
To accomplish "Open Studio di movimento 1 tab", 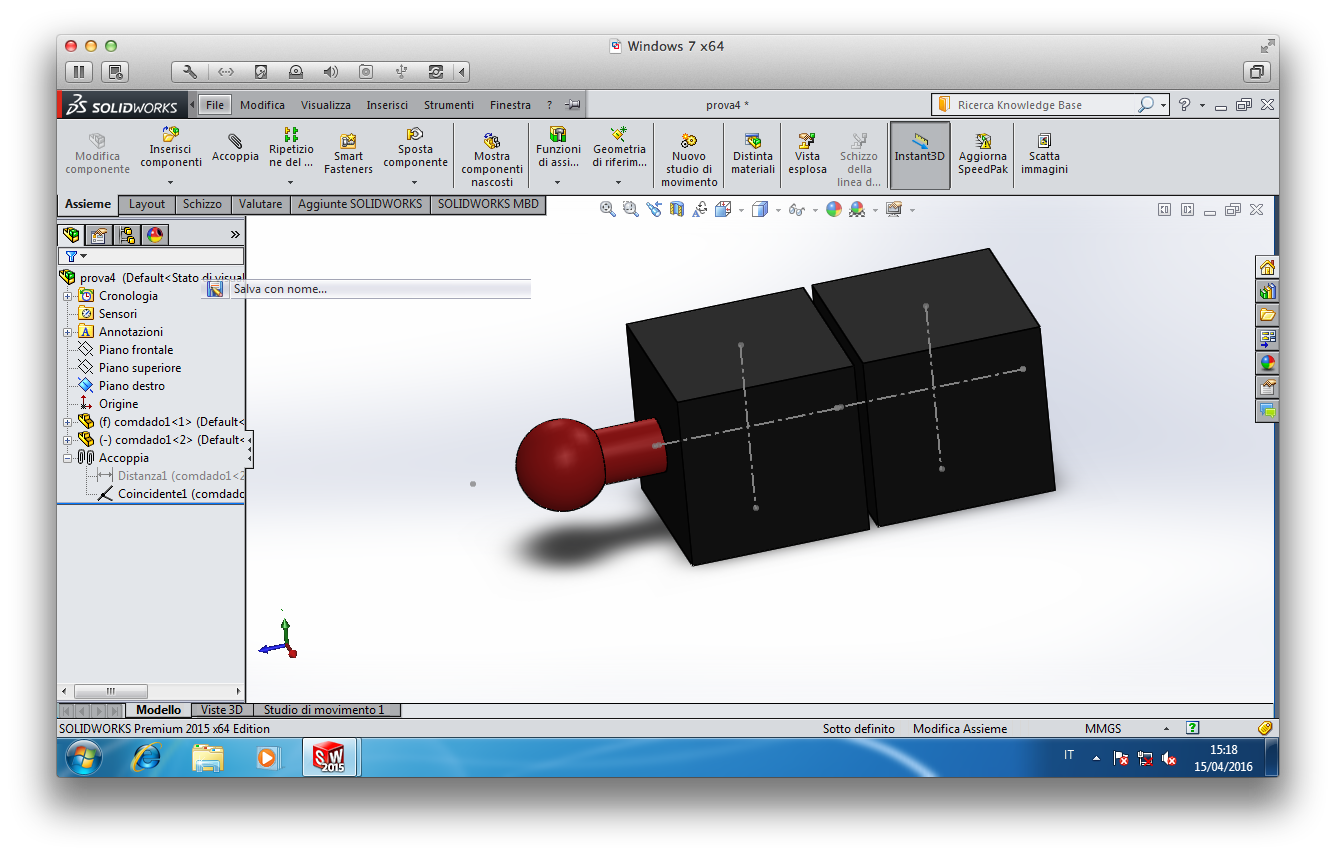I will point(324,710).
